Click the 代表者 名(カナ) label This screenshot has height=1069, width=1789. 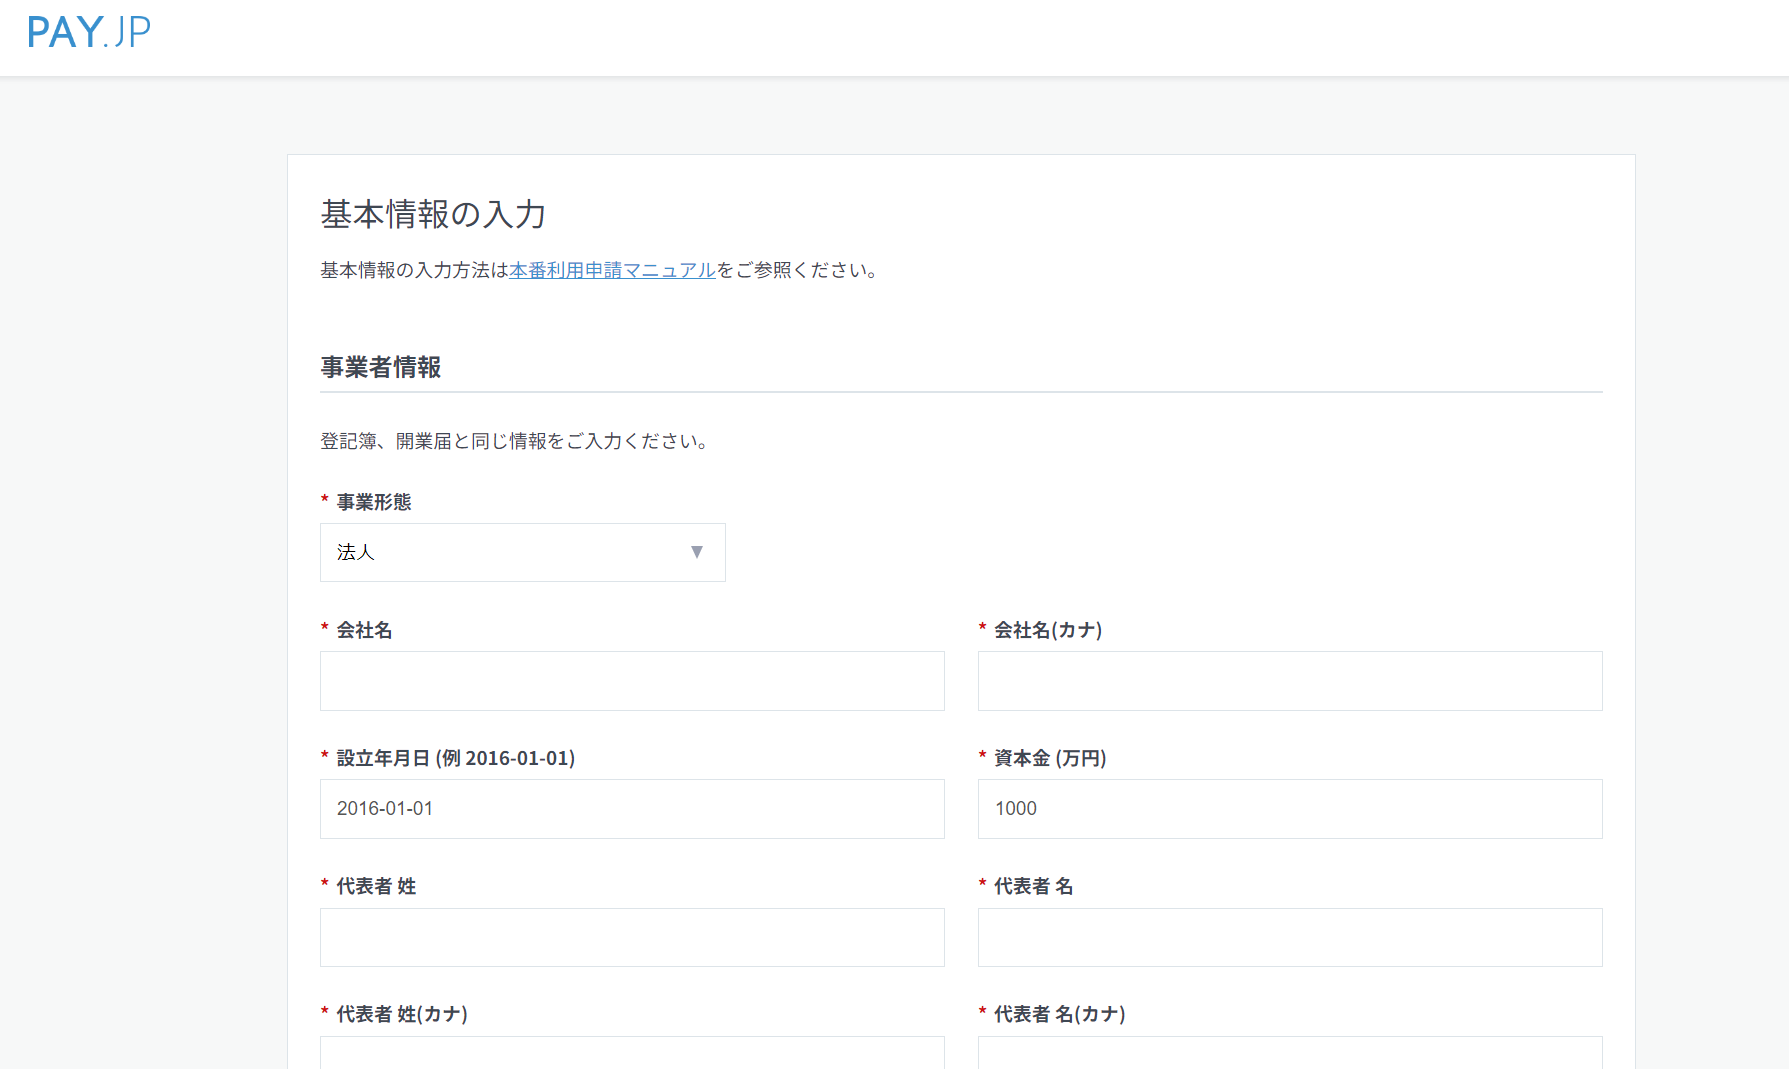pyautogui.click(x=1059, y=1014)
